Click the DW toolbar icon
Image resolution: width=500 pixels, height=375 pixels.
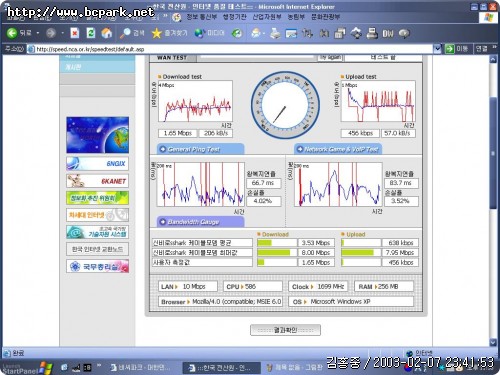coord(388,33)
